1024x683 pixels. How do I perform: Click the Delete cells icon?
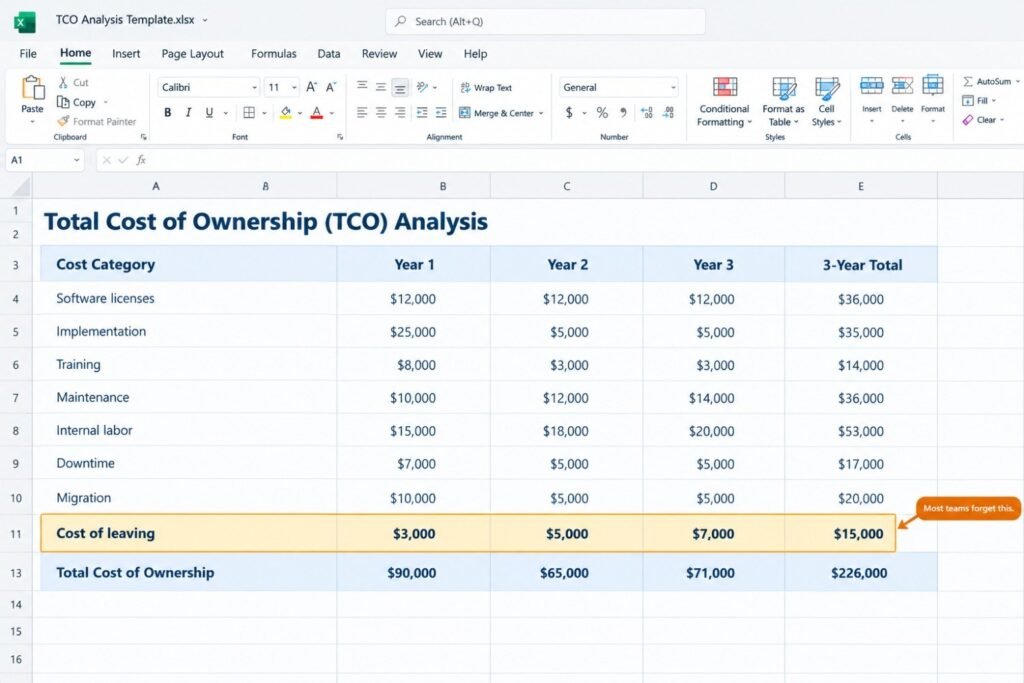903,86
